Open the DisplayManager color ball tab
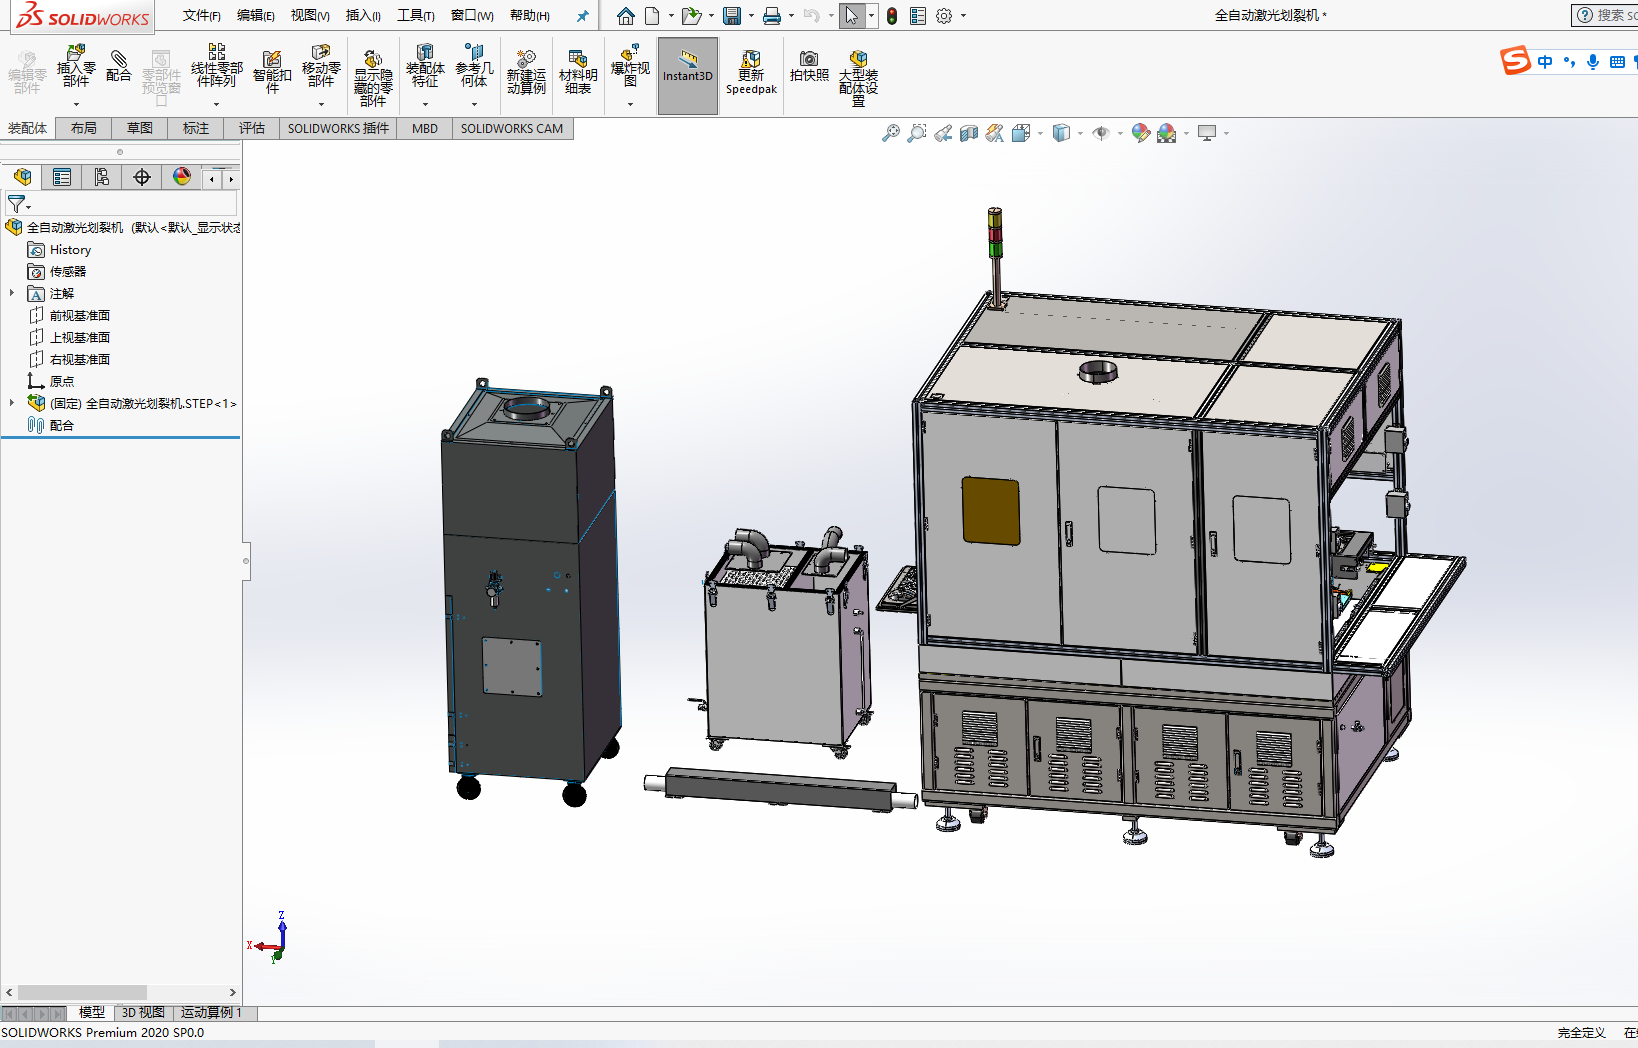 [182, 177]
